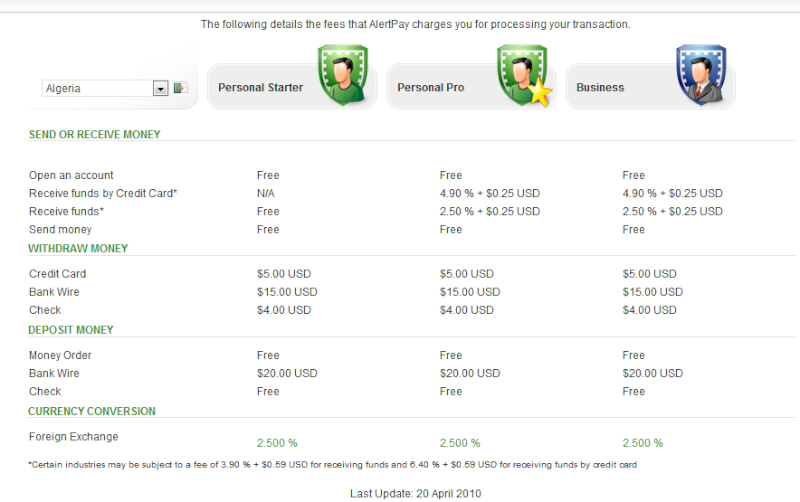Click the N/A value for Personal Starter
Viewport: 800px width, 502px height.
266,193
